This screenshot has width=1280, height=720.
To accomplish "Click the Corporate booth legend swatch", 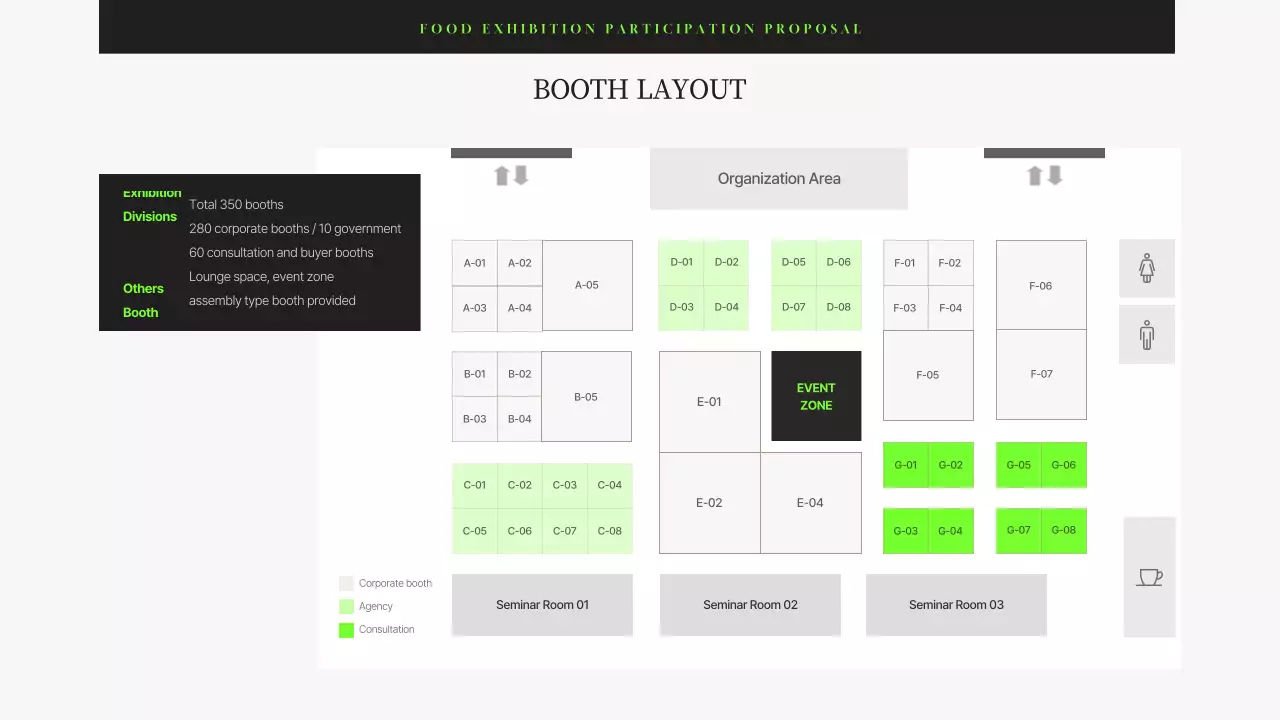I will [x=346, y=583].
